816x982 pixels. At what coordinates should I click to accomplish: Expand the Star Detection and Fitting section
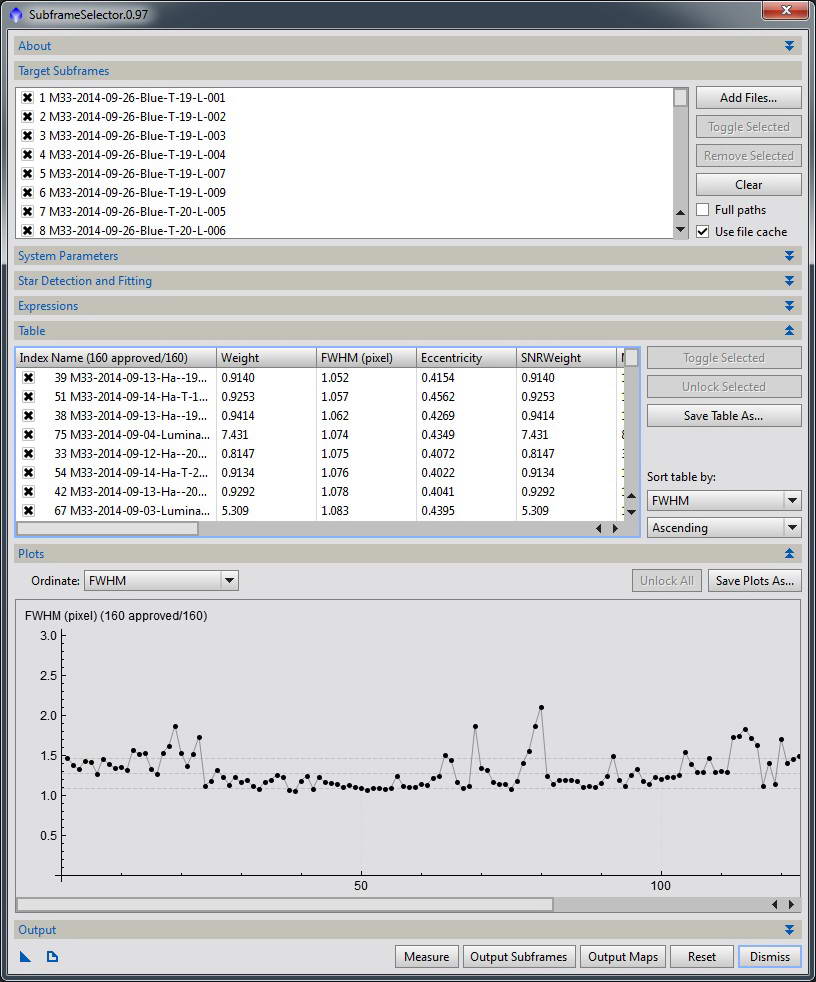click(789, 281)
